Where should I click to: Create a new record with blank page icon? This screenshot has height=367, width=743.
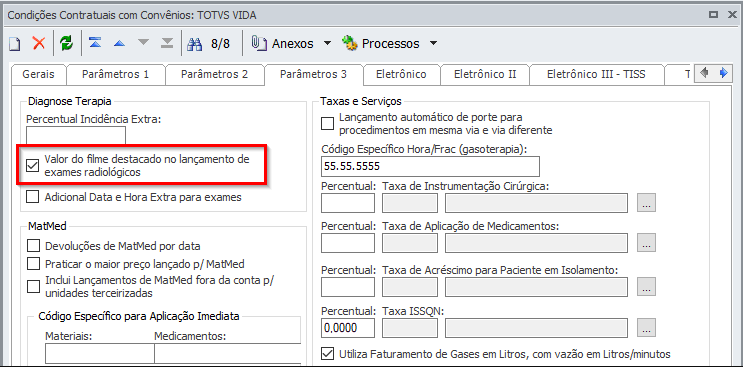click(15, 44)
